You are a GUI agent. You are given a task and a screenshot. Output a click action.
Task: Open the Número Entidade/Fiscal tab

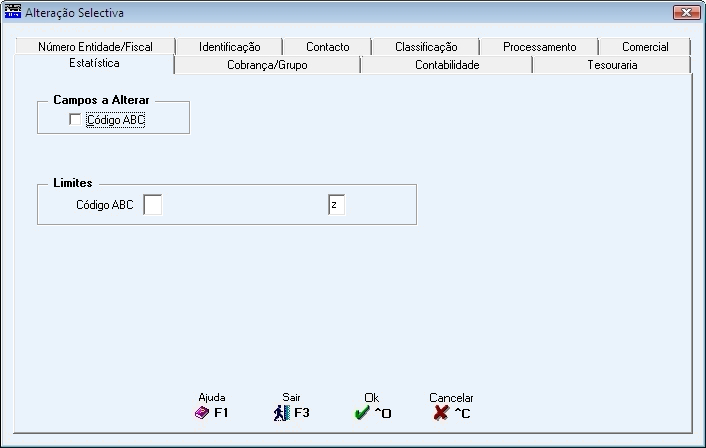(95, 47)
